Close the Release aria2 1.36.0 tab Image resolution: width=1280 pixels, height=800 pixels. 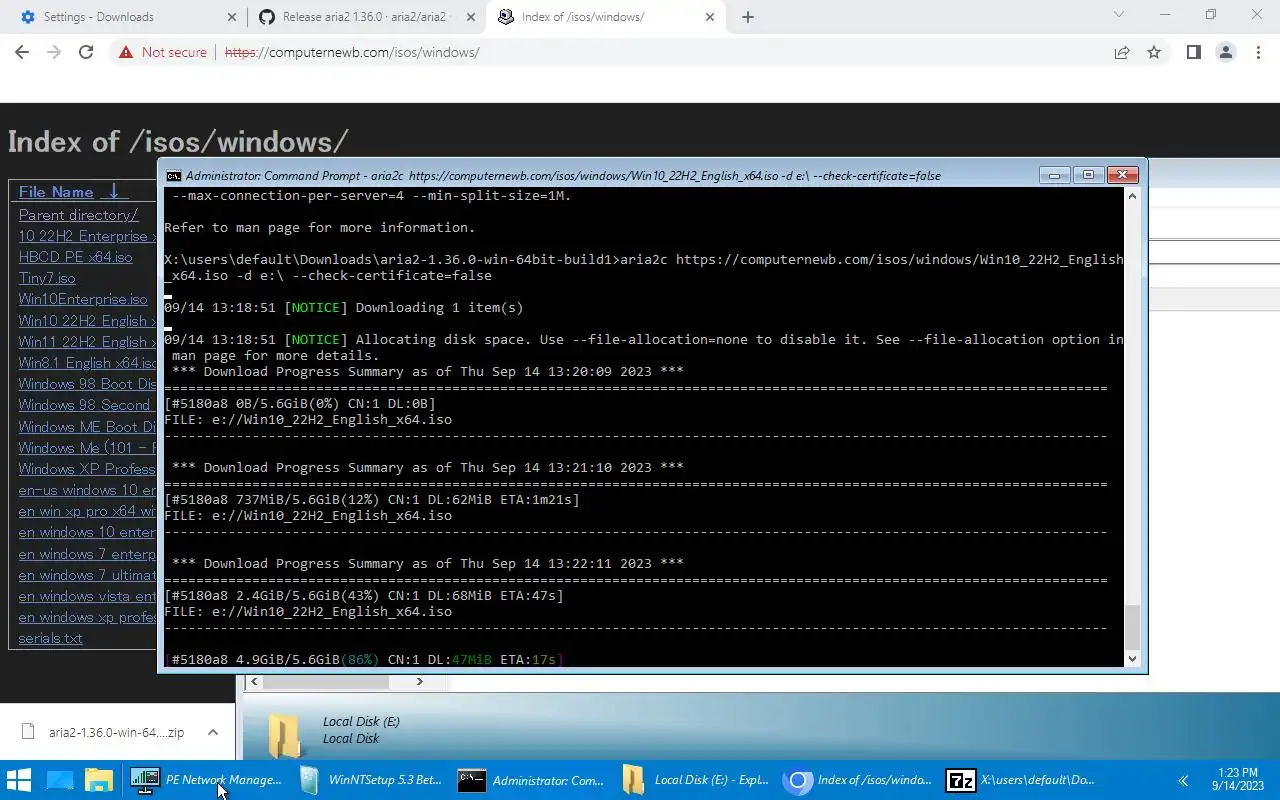(471, 17)
